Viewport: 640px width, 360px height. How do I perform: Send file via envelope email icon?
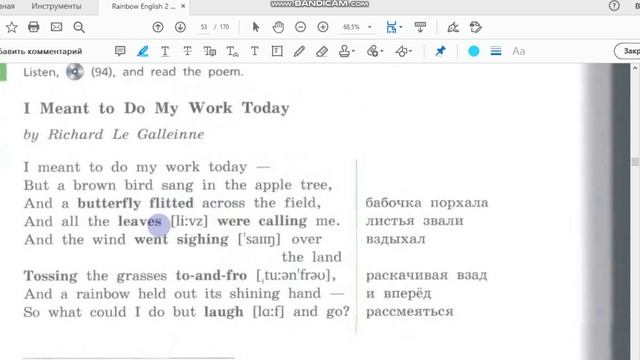(56, 27)
